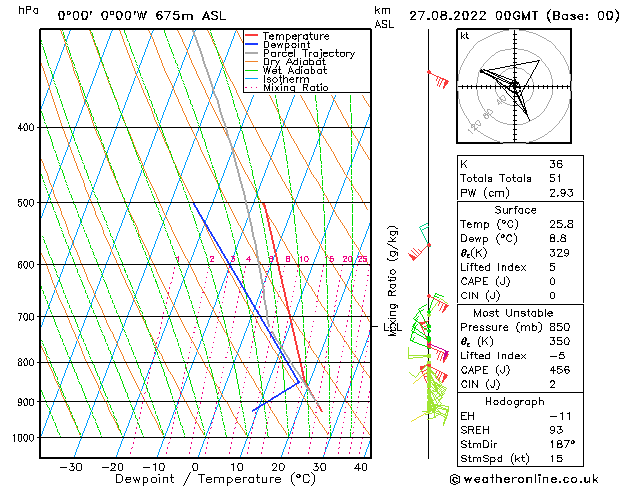The height and width of the screenshot is (486, 629).
Task: Click the 700 hPa pressure label
Action: point(26,317)
